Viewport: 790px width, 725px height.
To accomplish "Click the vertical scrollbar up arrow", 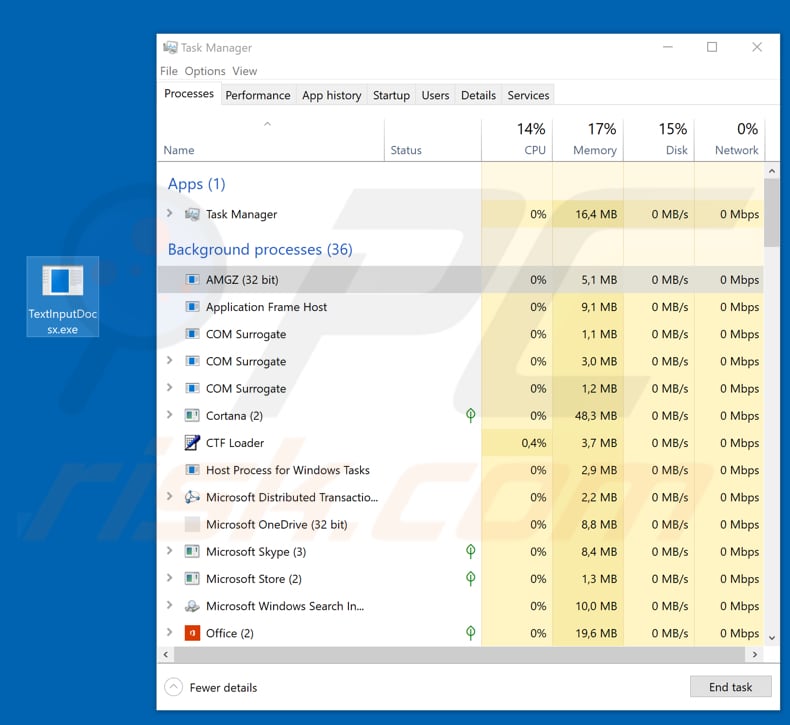I will click(772, 171).
